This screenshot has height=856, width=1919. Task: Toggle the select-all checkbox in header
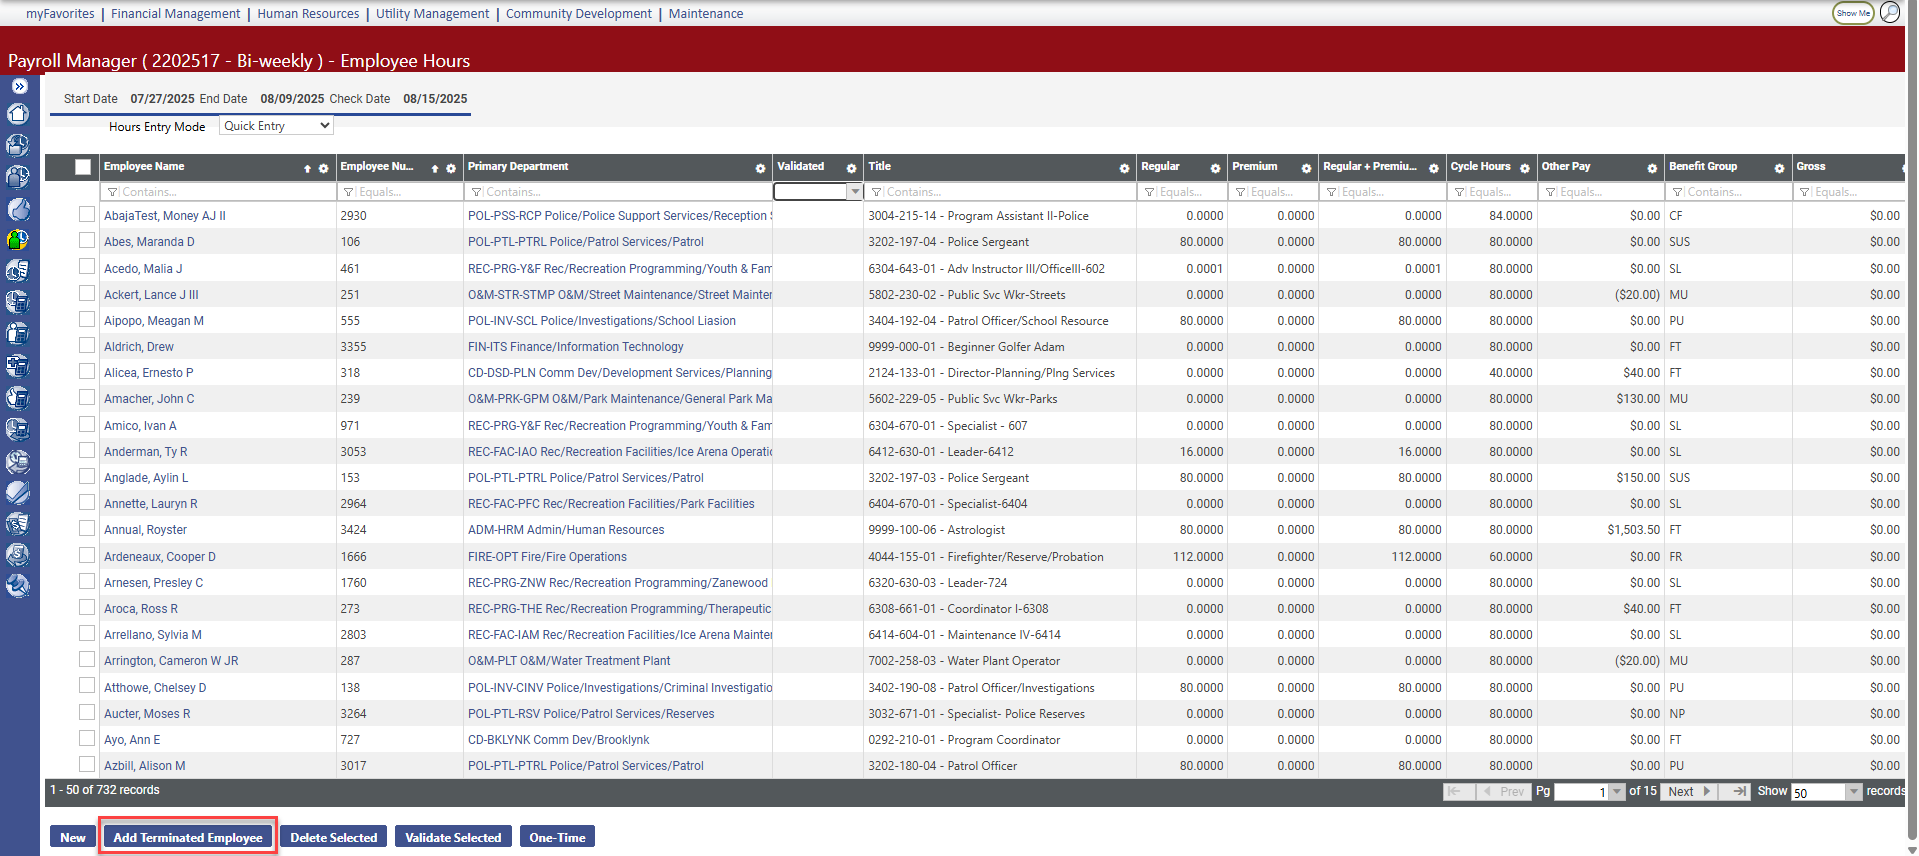pyautogui.click(x=83, y=167)
